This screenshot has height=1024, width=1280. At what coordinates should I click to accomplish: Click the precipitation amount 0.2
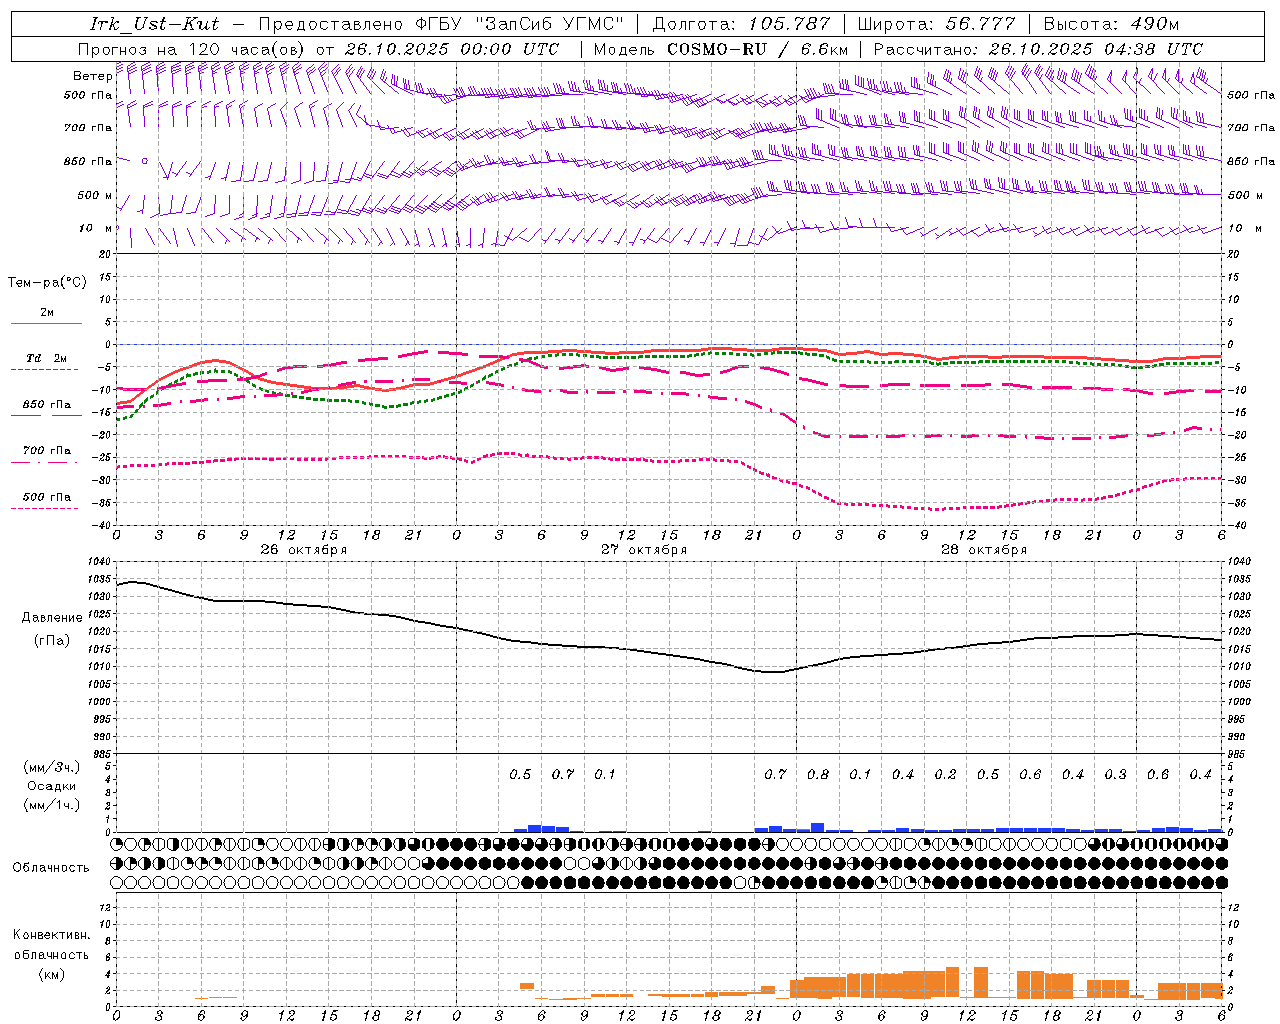945,774
